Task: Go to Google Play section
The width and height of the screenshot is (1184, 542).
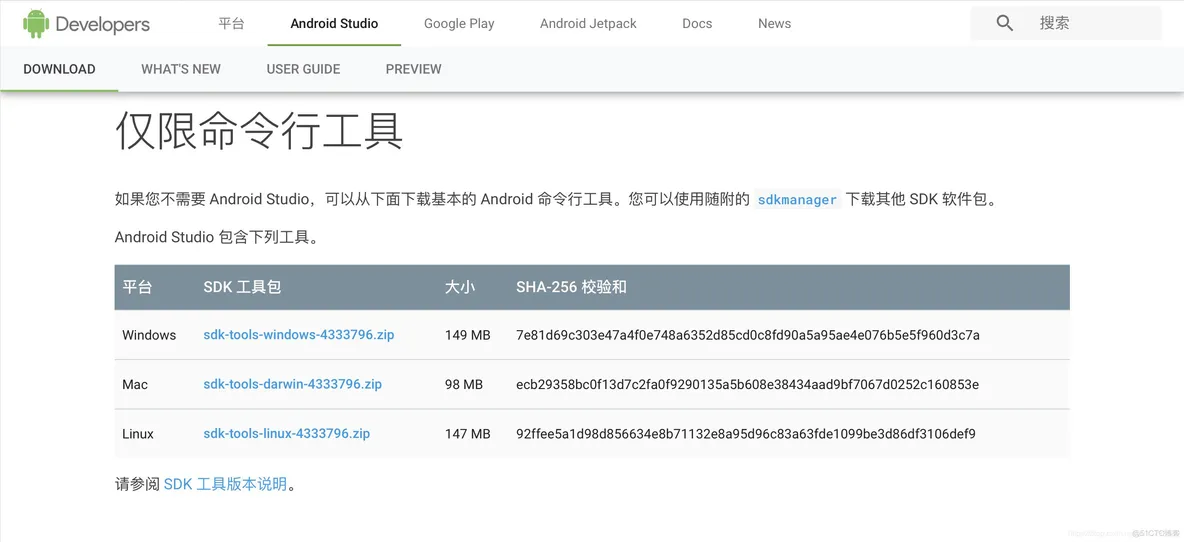Action: pos(459,23)
